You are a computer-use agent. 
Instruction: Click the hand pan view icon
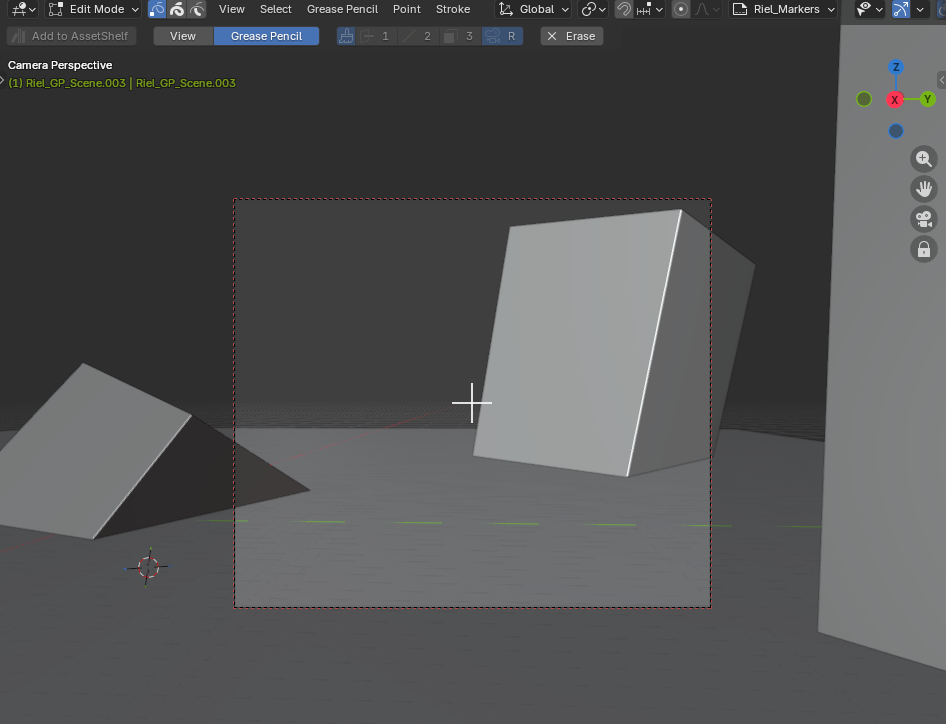(x=924, y=189)
